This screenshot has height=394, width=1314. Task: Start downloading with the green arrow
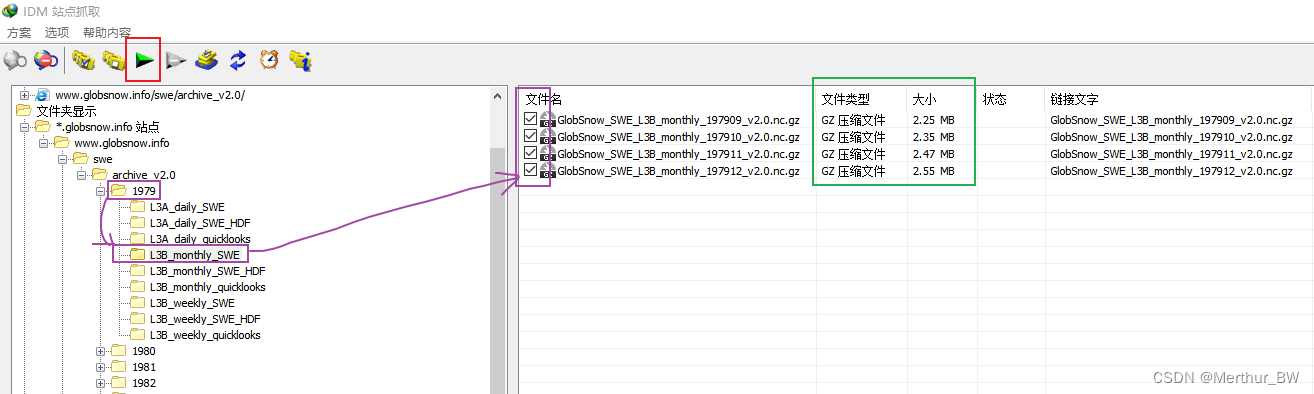coord(145,61)
